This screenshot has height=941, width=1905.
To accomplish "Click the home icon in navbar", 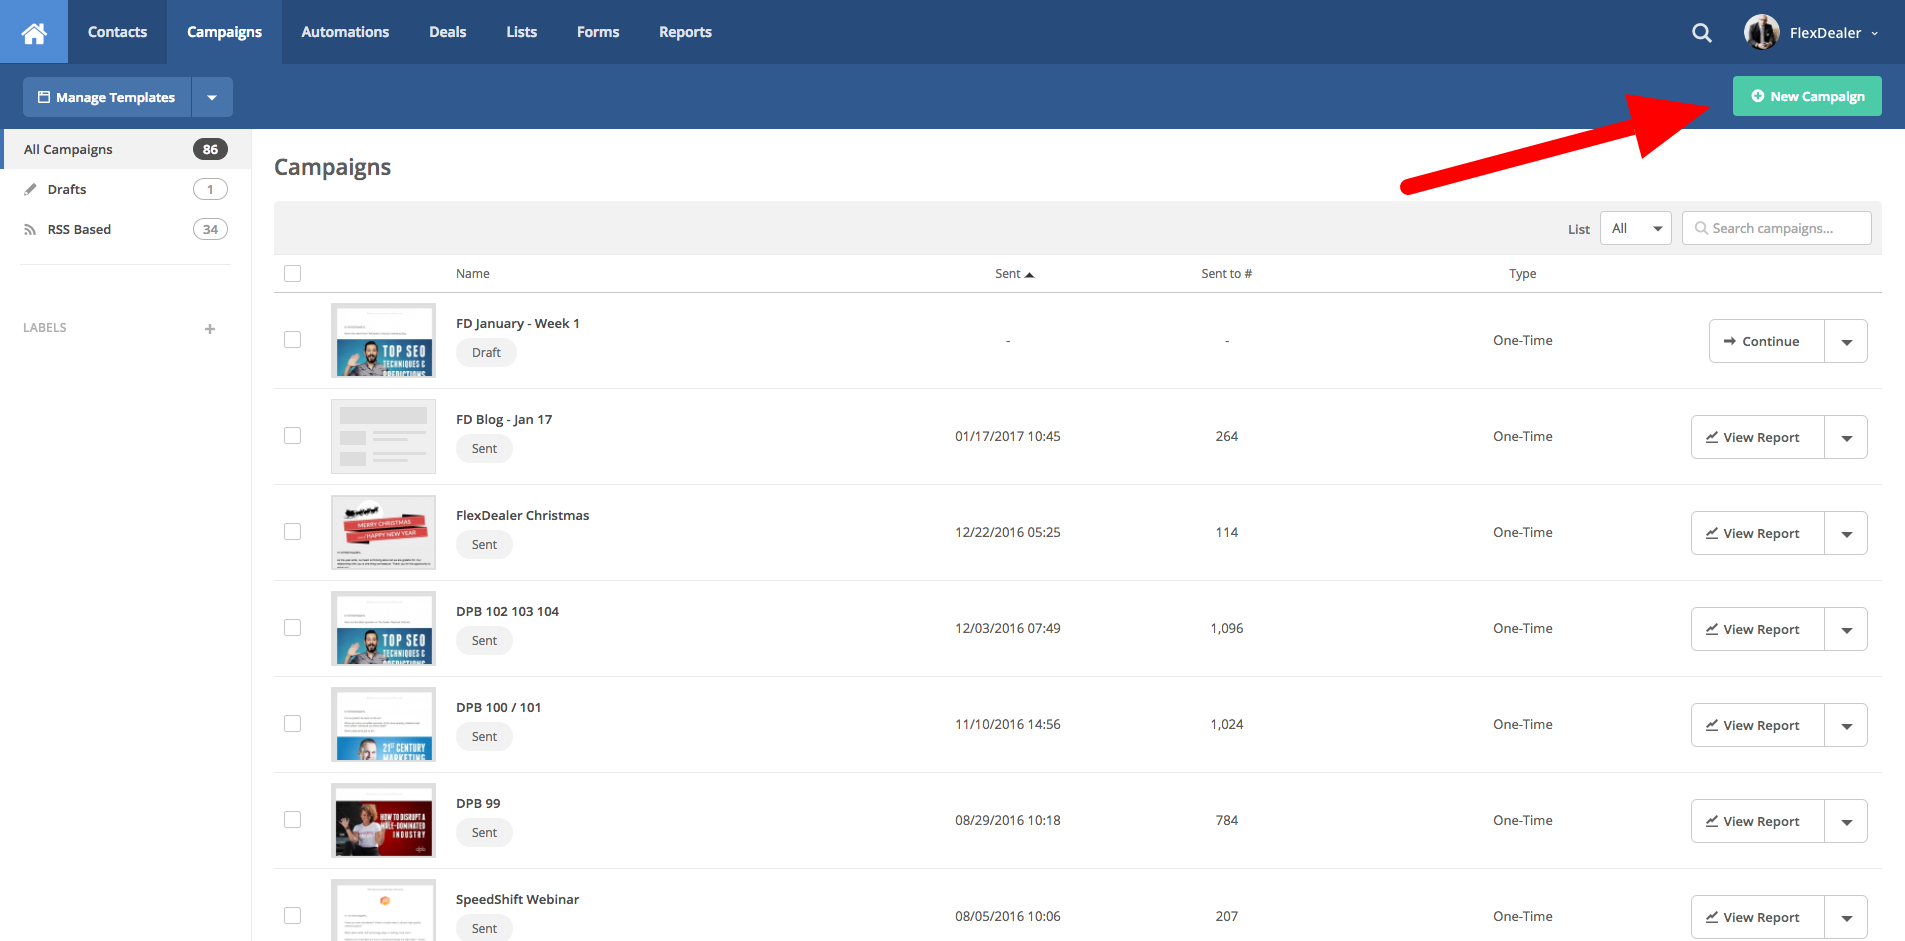I will pyautogui.click(x=34, y=33).
